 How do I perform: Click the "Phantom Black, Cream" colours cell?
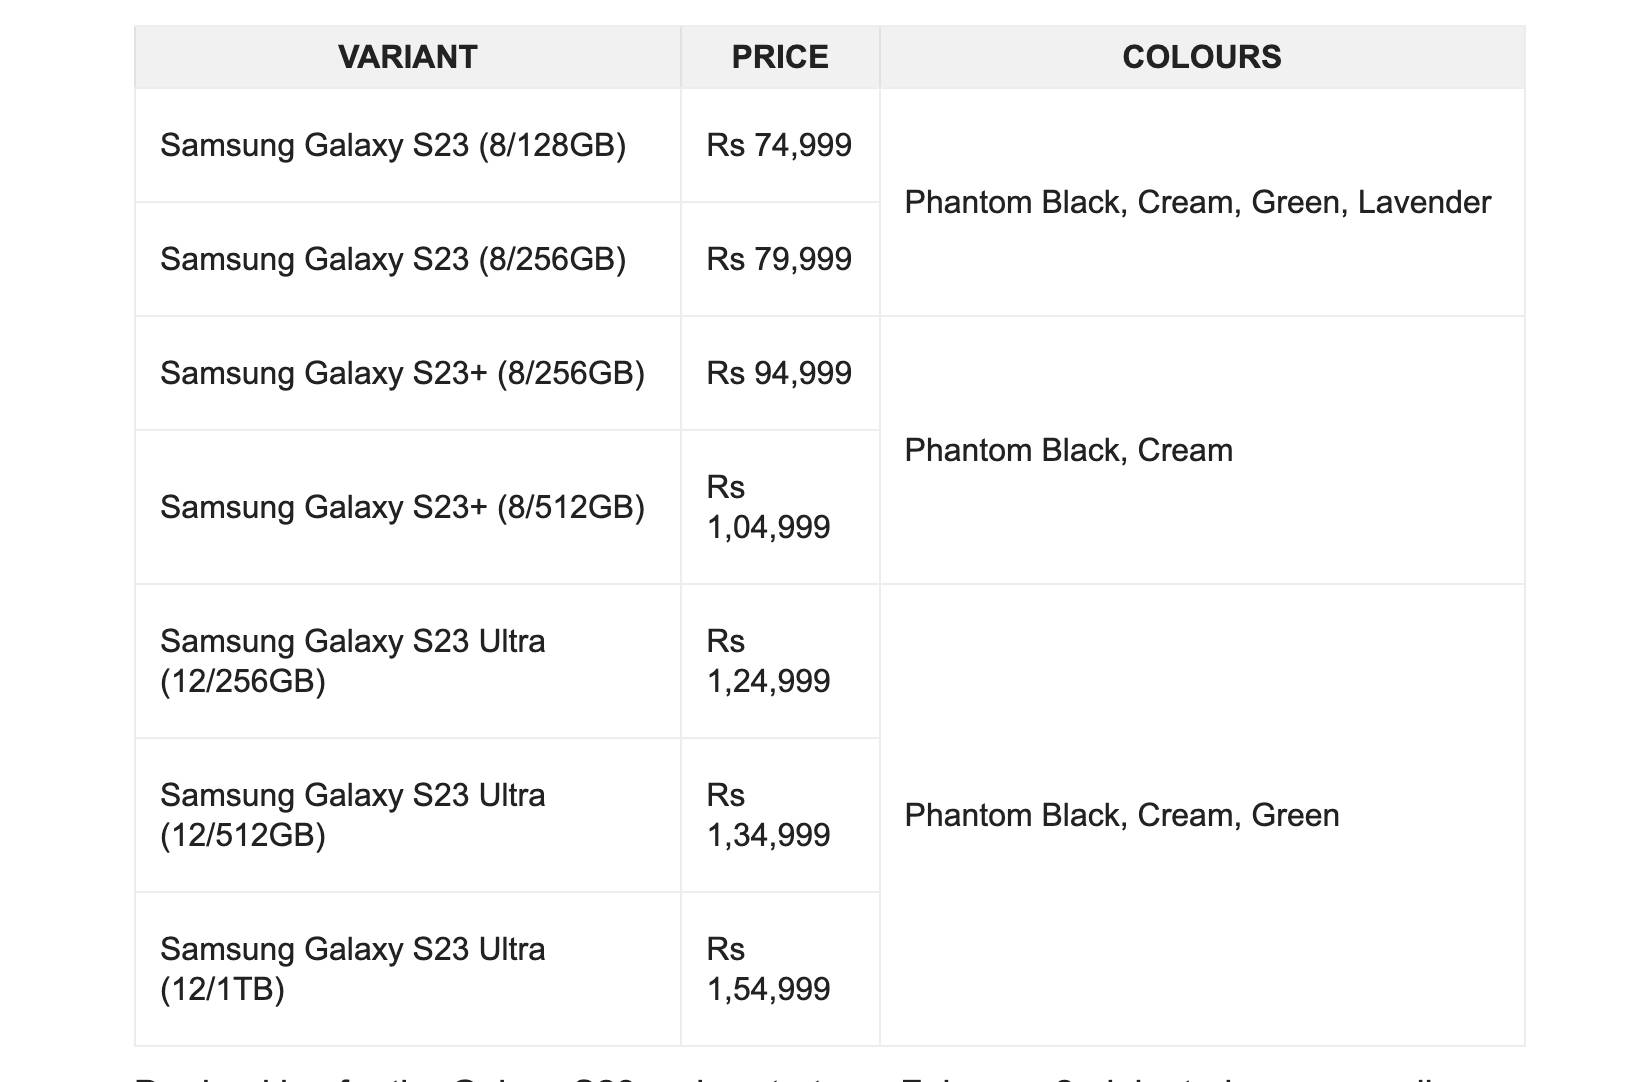coord(1068,450)
